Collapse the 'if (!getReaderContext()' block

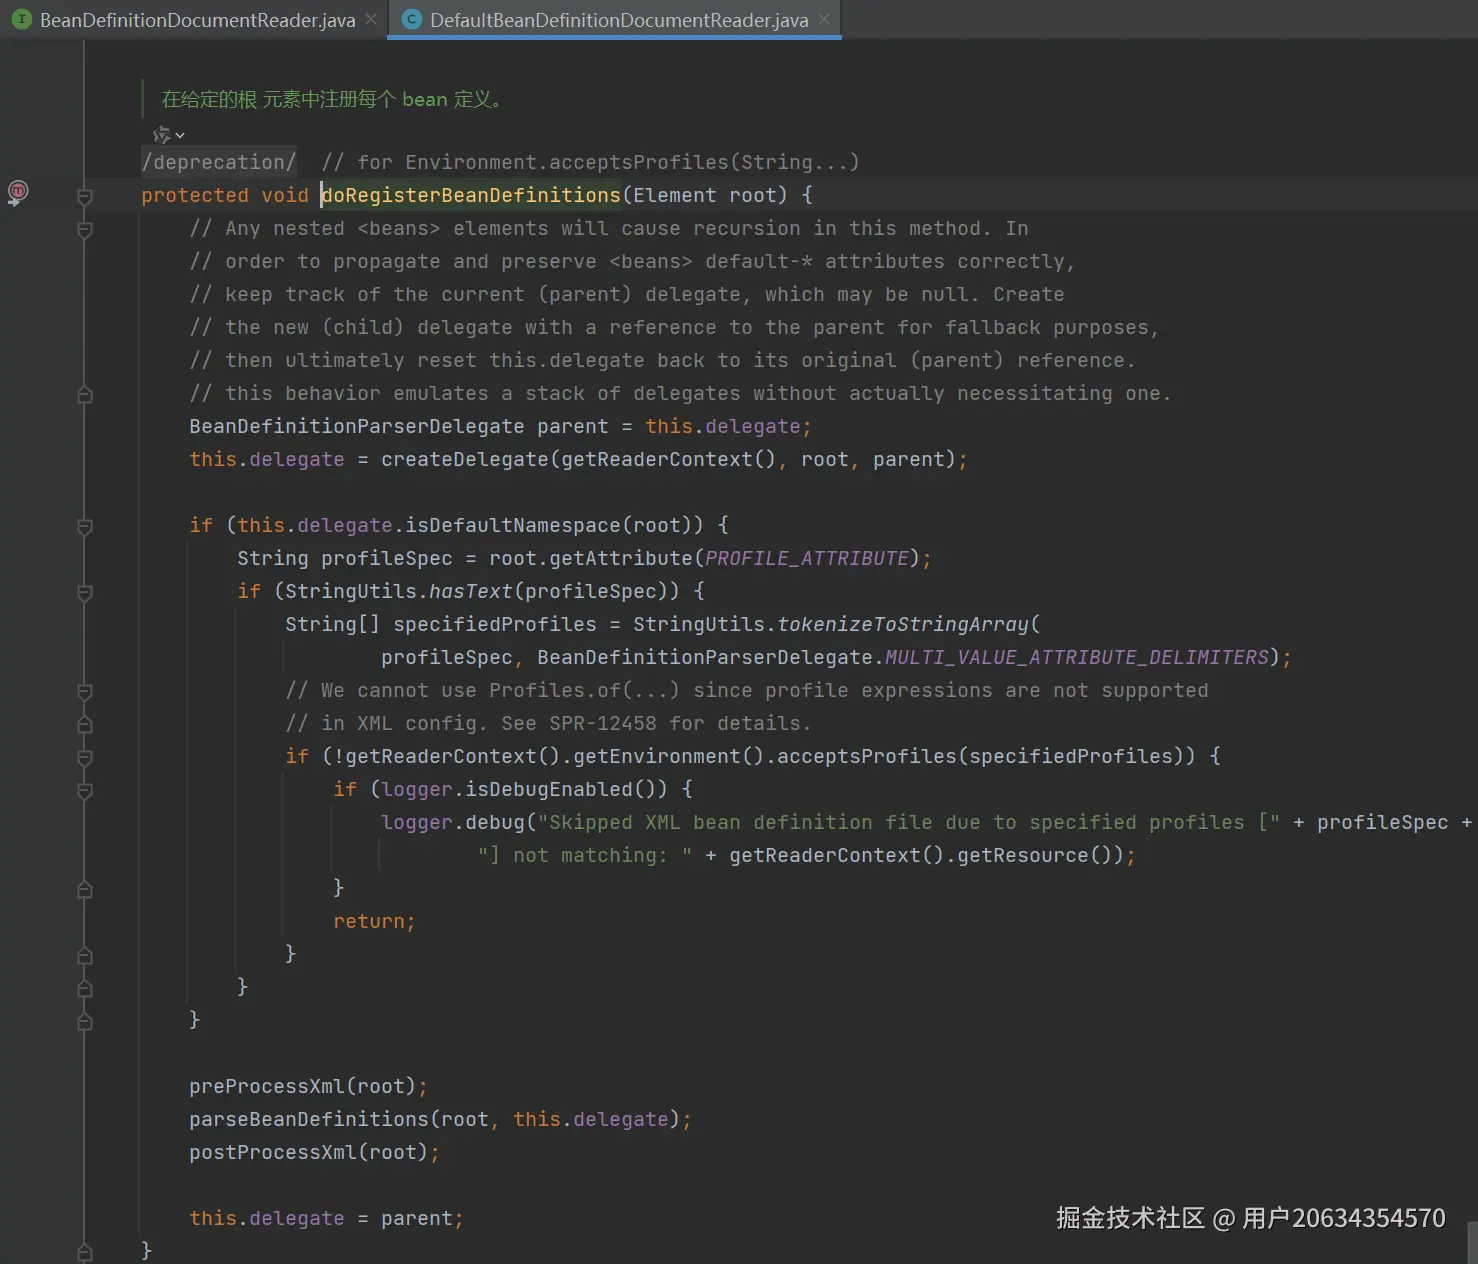(x=85, y=757)
